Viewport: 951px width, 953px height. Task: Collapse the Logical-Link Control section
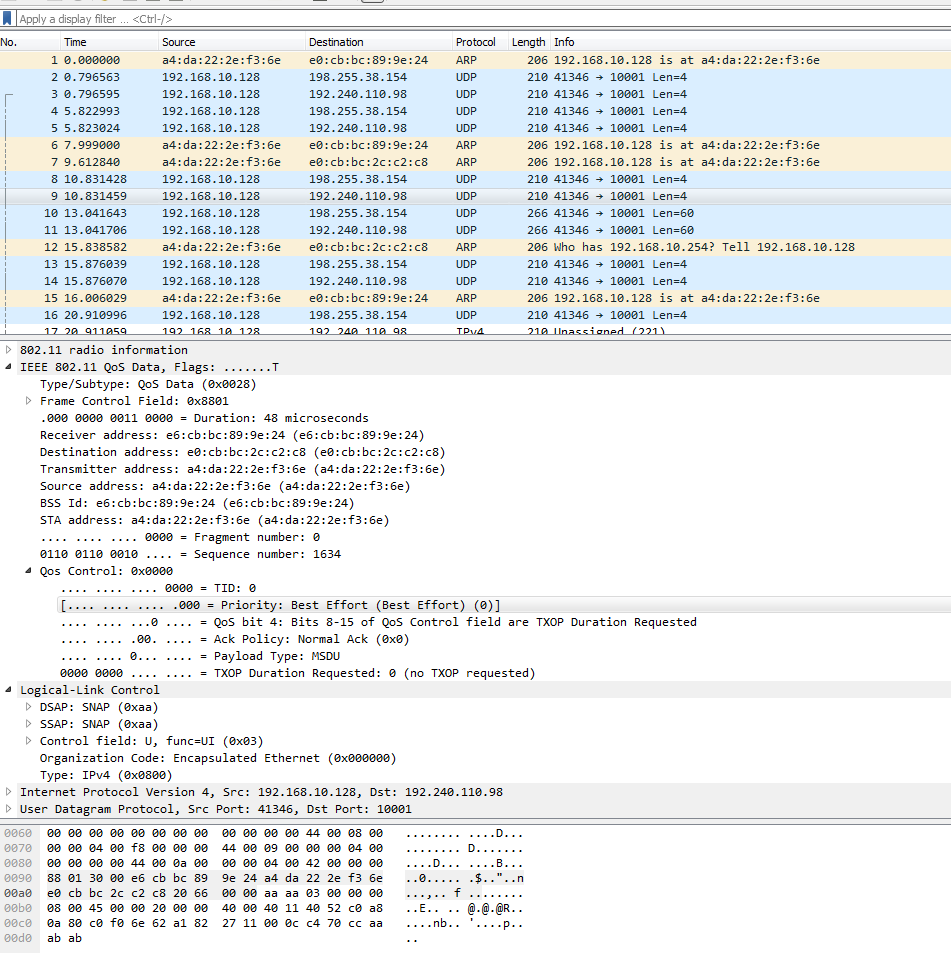coord(9,690)
